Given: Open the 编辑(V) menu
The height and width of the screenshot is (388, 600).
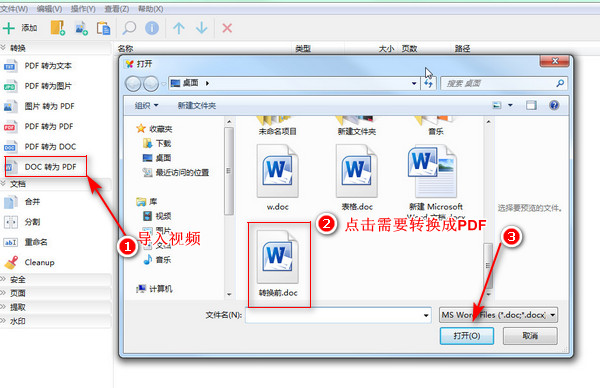Looking at the screenshot, I should 49,9.
